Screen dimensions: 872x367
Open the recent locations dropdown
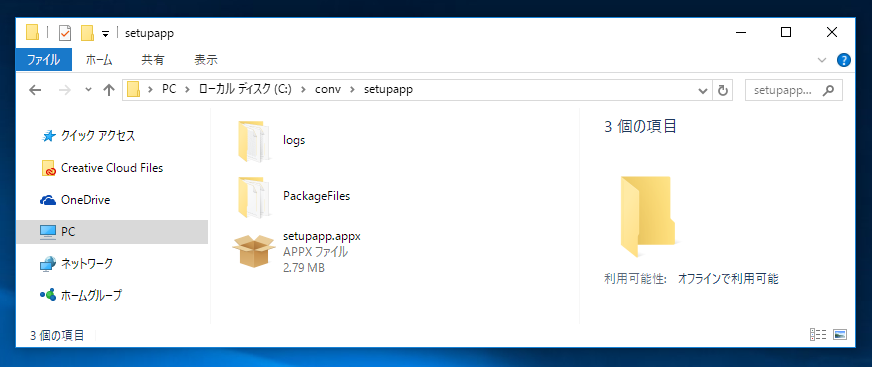[x=87, y=90]
